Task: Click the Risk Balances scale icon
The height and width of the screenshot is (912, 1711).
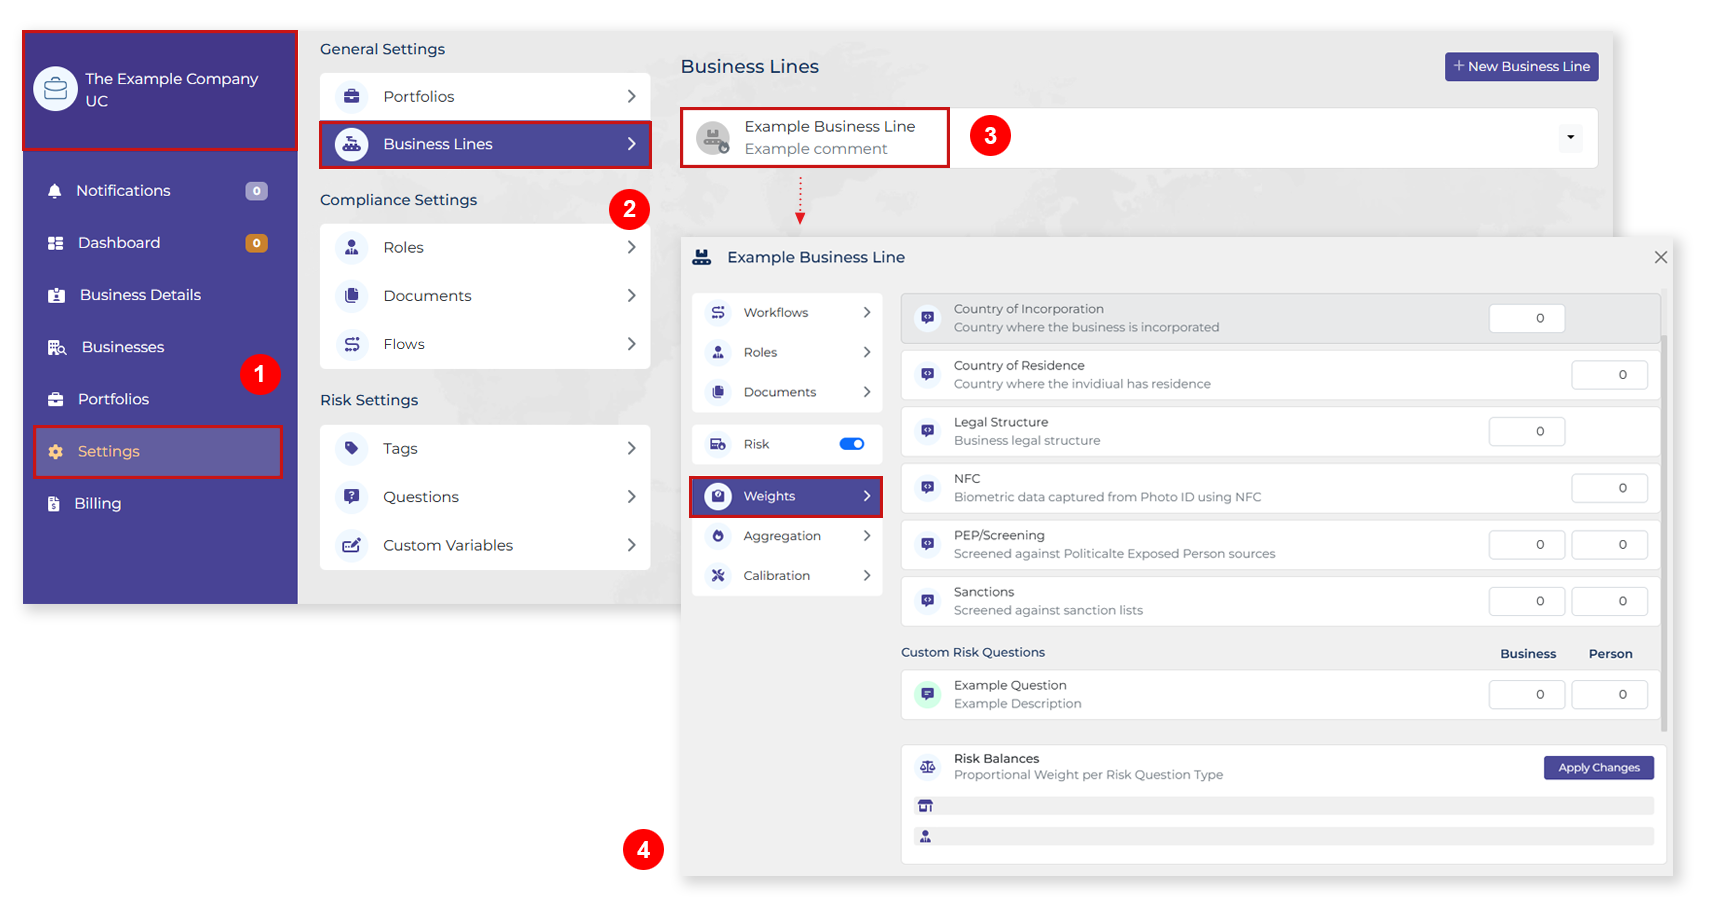Action: (x=927, y=767)
